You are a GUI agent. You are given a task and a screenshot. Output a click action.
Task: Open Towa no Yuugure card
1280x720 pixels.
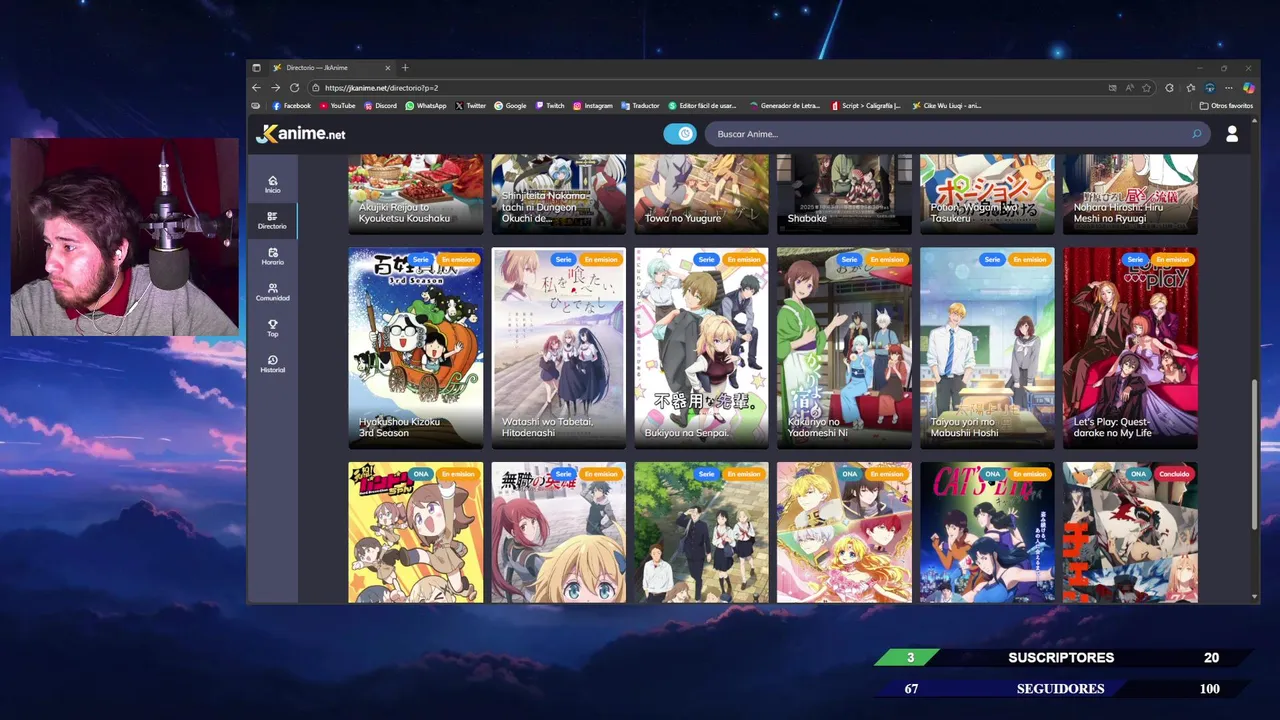[701, 194]
